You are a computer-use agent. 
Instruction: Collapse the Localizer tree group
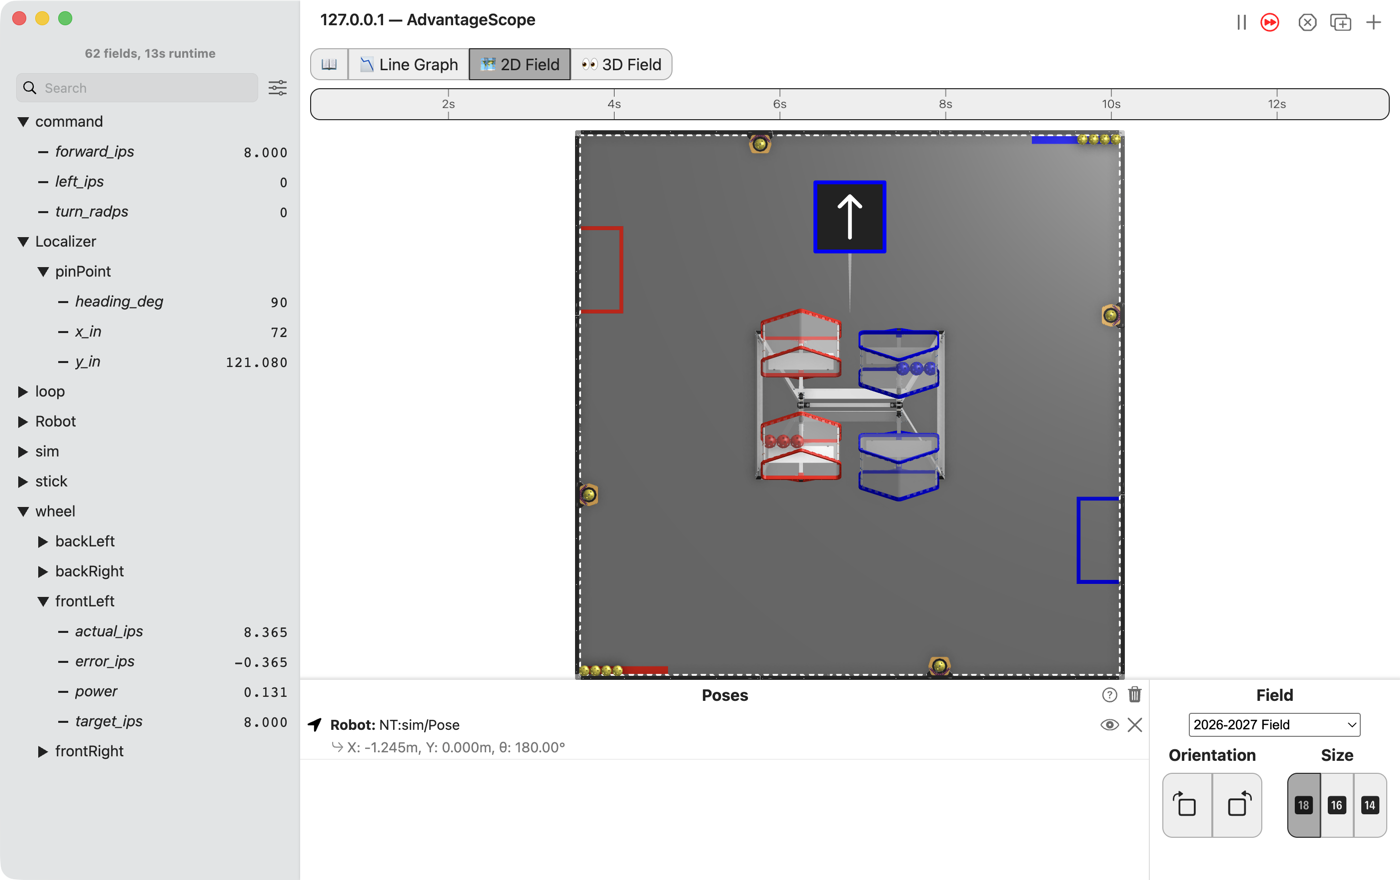(x=23, y=241)
